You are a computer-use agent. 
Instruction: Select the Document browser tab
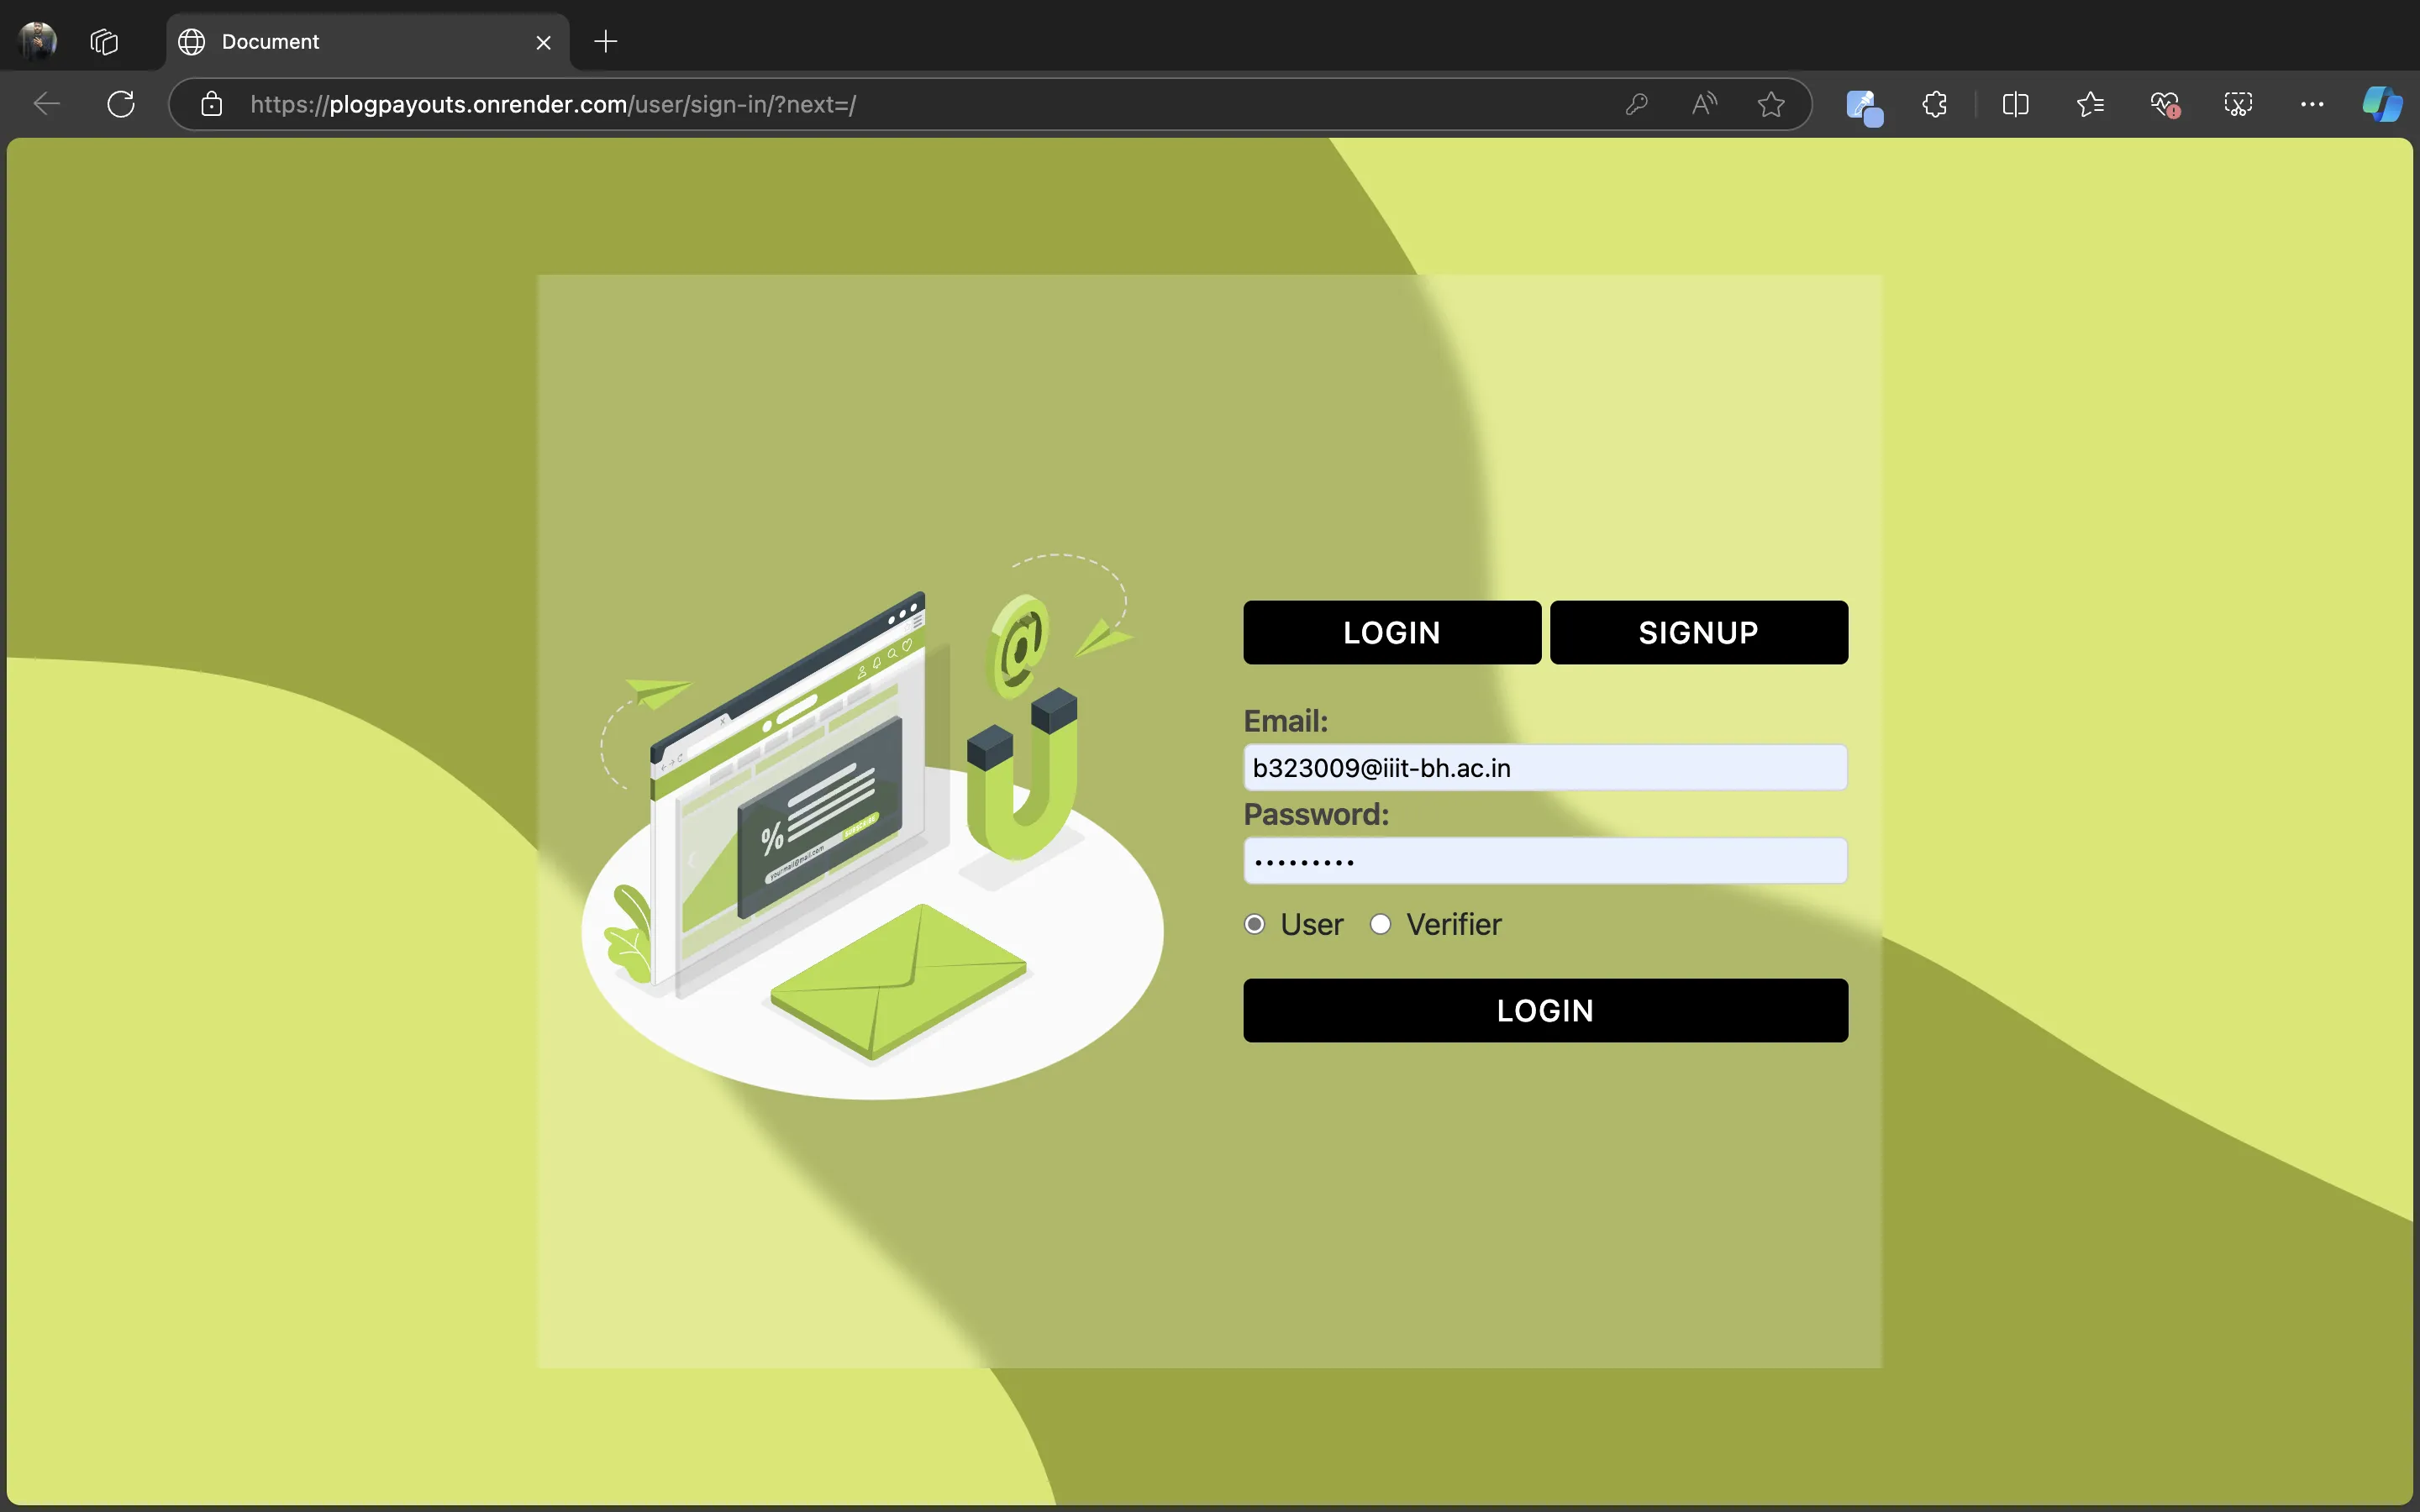(x=368, y=42)
